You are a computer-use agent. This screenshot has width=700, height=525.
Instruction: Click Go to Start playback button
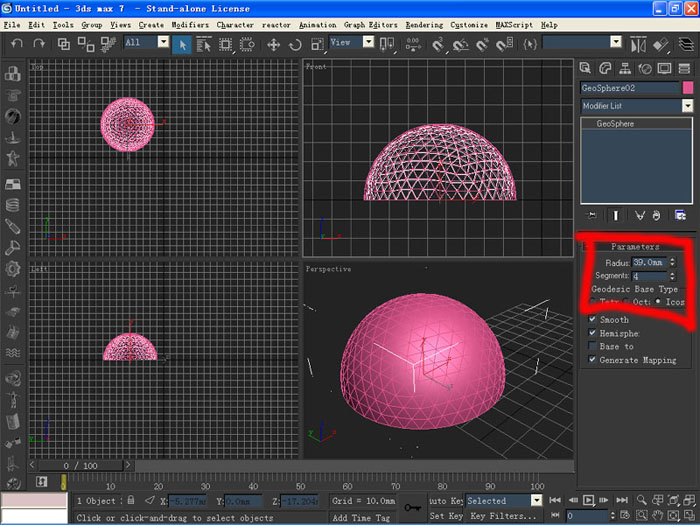(555, 500)
